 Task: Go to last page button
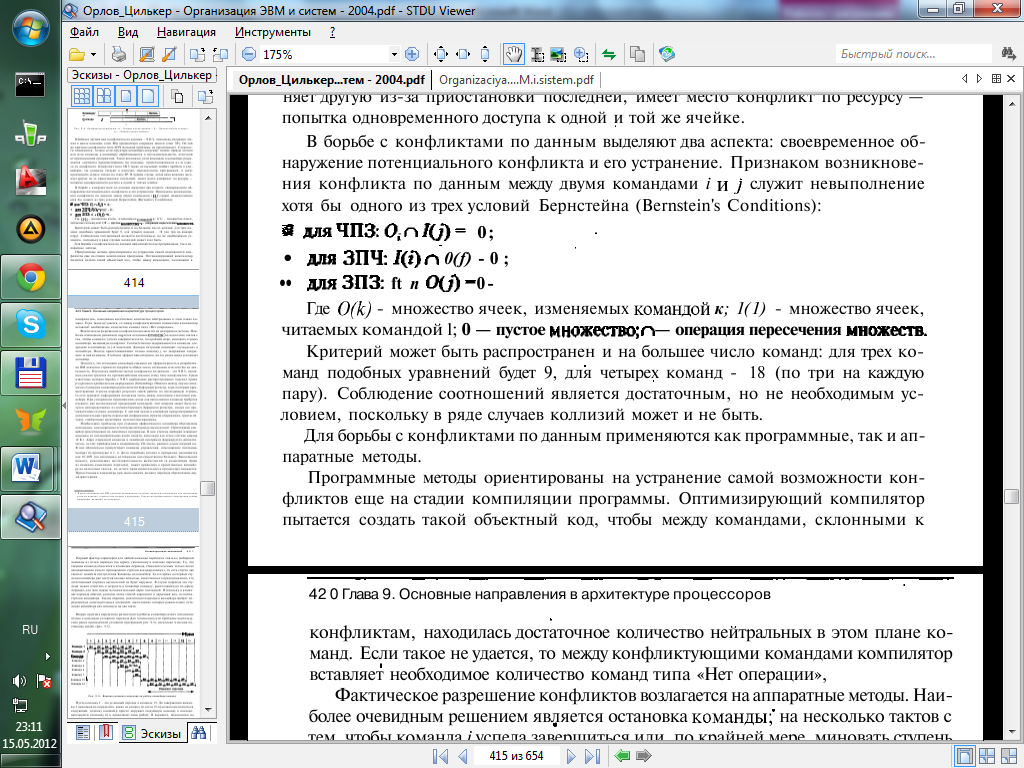[592, 756]
